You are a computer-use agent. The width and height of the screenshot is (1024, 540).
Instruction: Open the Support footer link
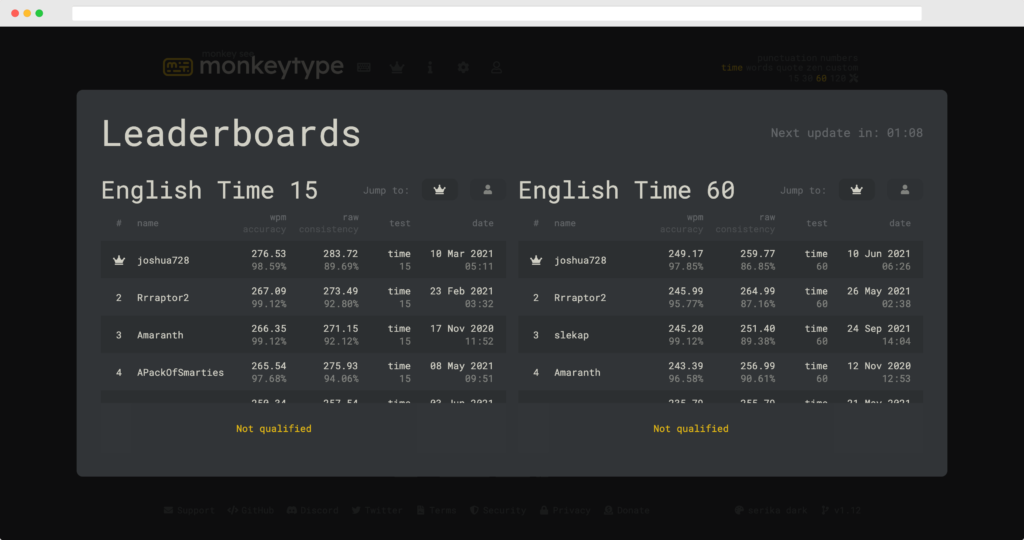[189, 510]
